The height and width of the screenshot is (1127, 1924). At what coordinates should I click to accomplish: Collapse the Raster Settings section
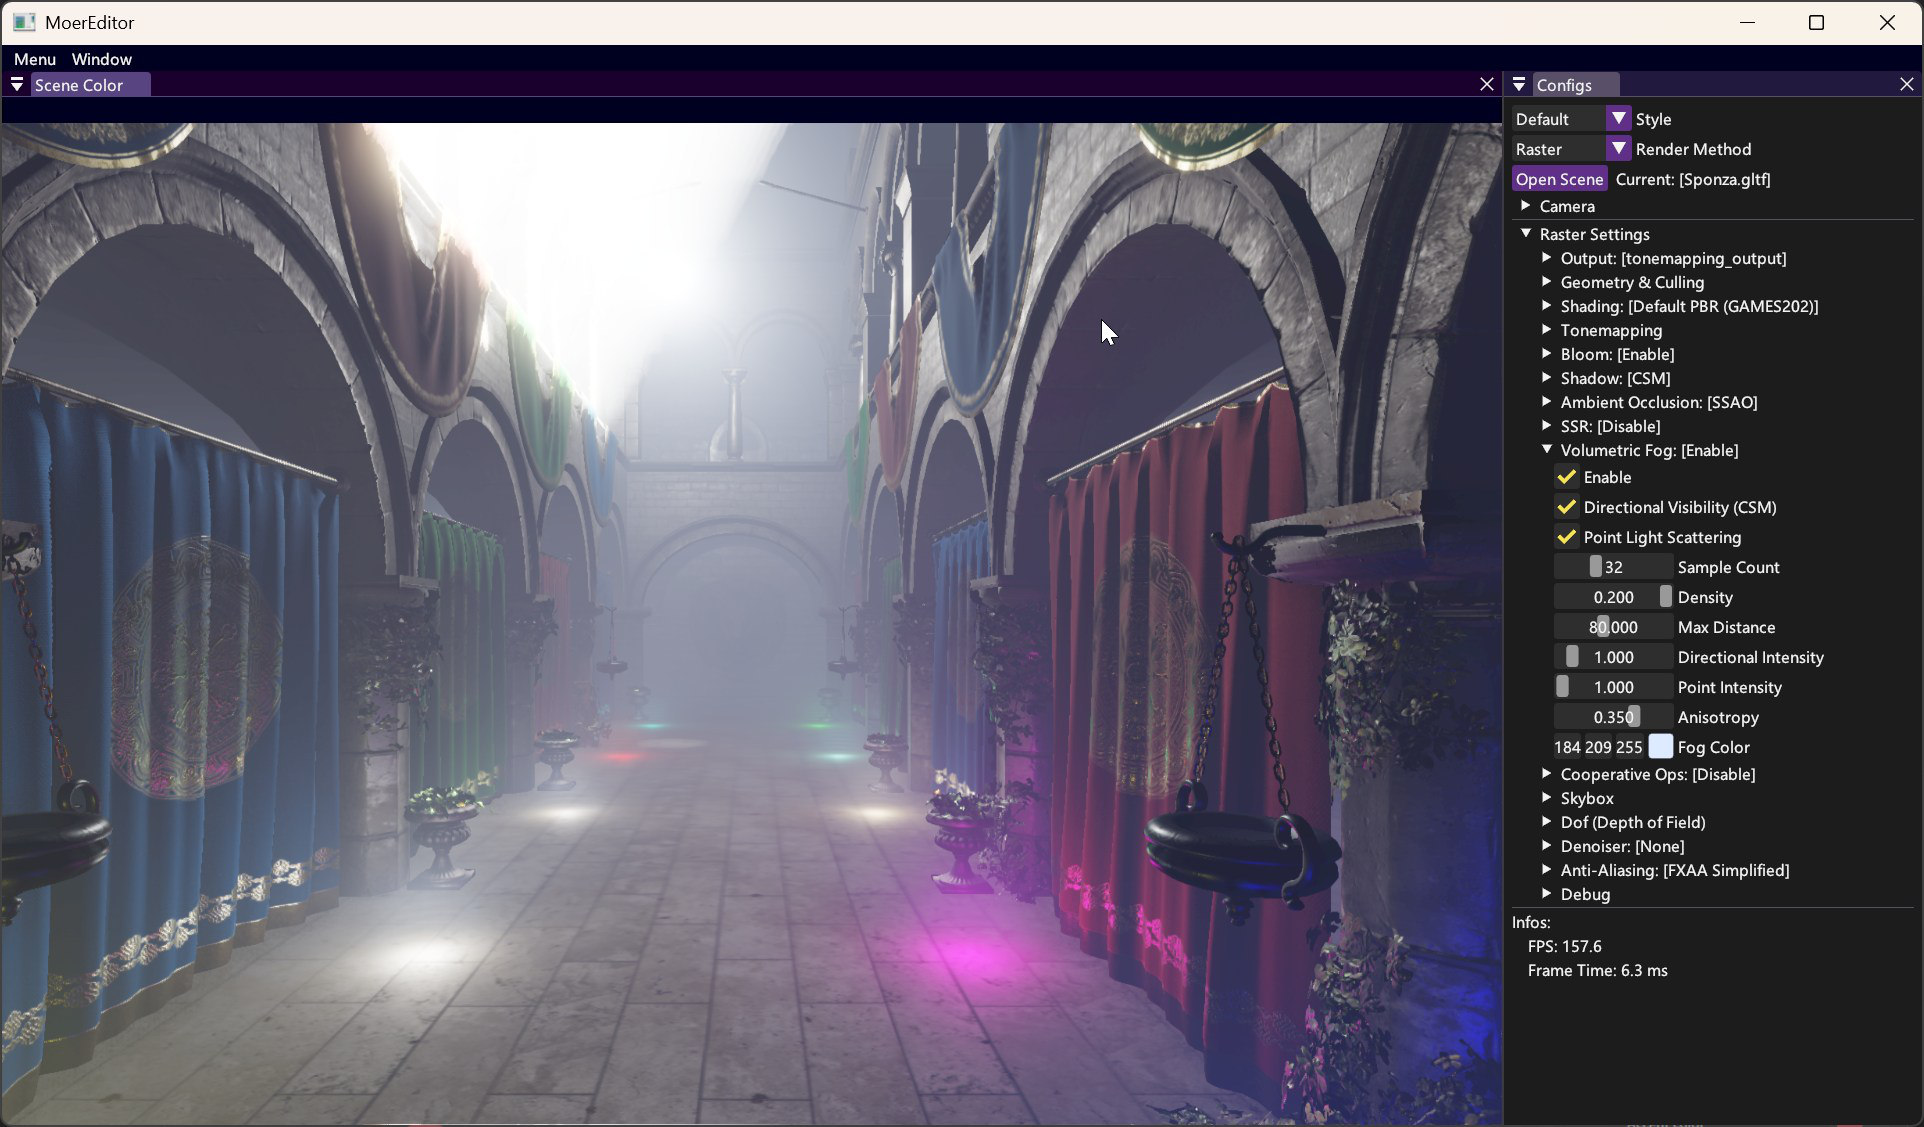click(x=1526, y=234)
